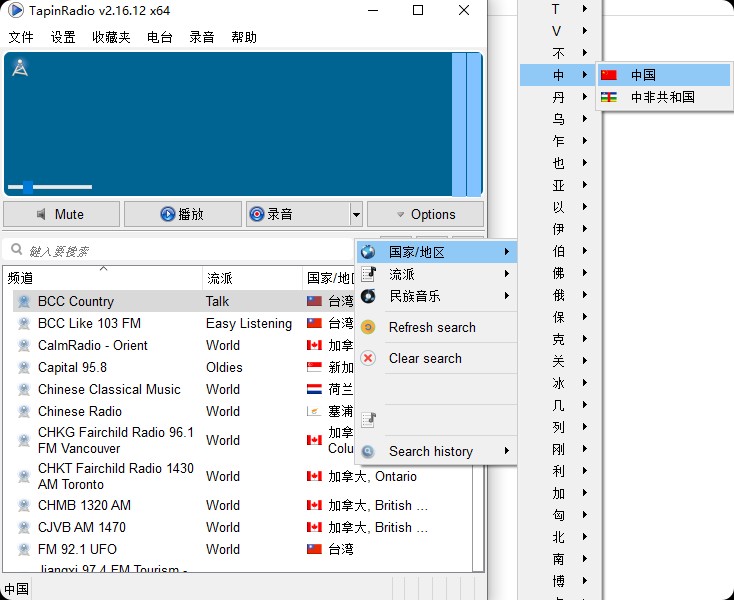Expand the Search history submenu
This screenshot has width=734, height=600.
click(436, 451)
